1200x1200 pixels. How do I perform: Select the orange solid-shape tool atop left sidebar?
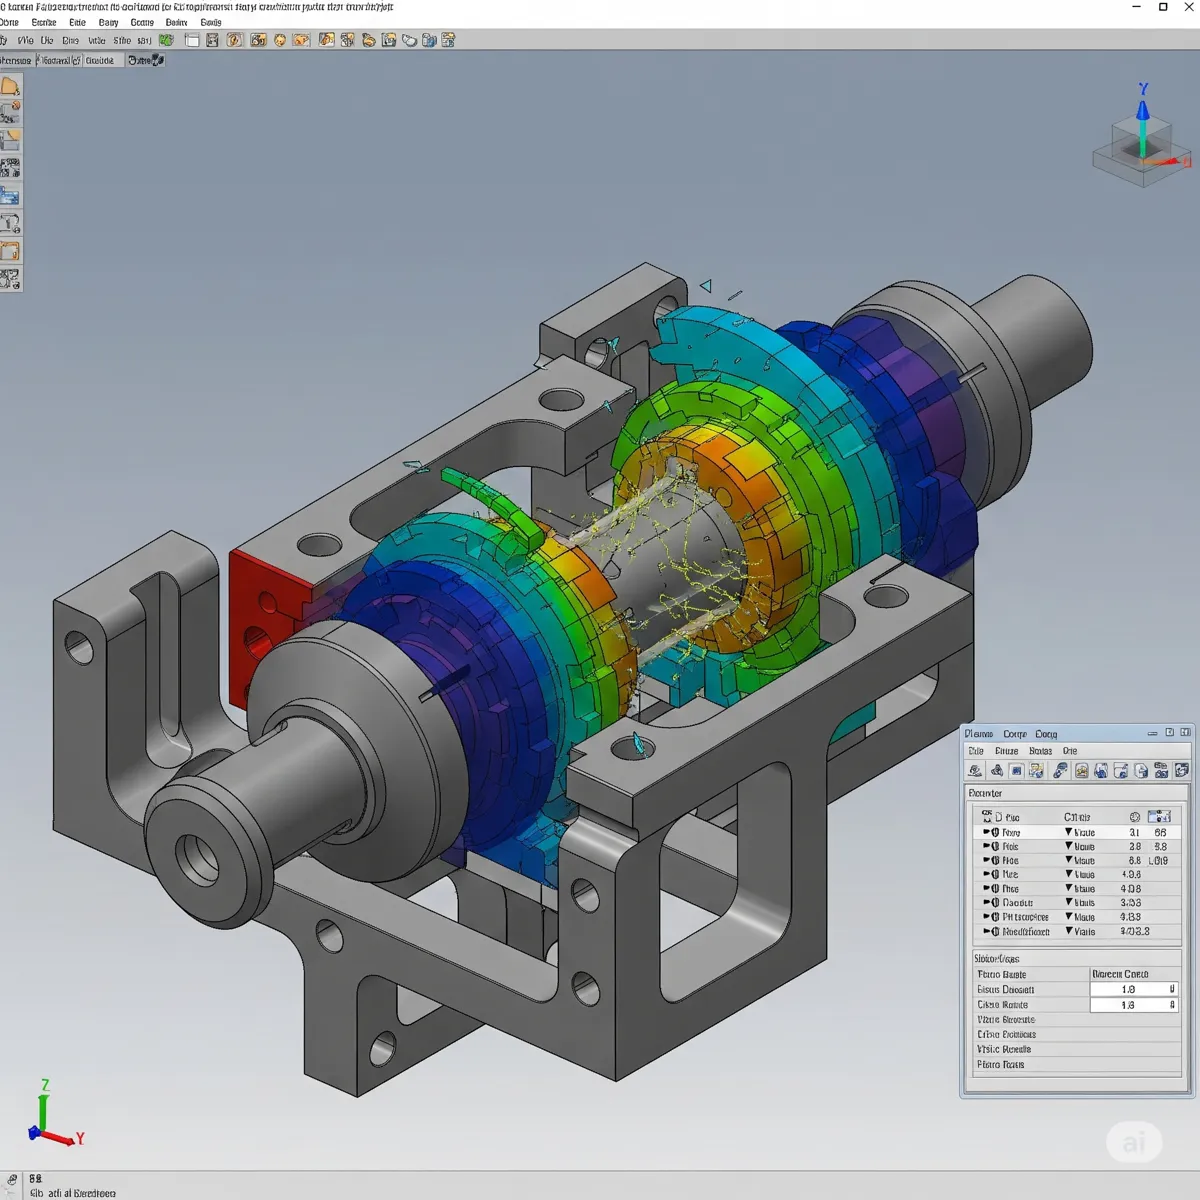click(10, 86)
